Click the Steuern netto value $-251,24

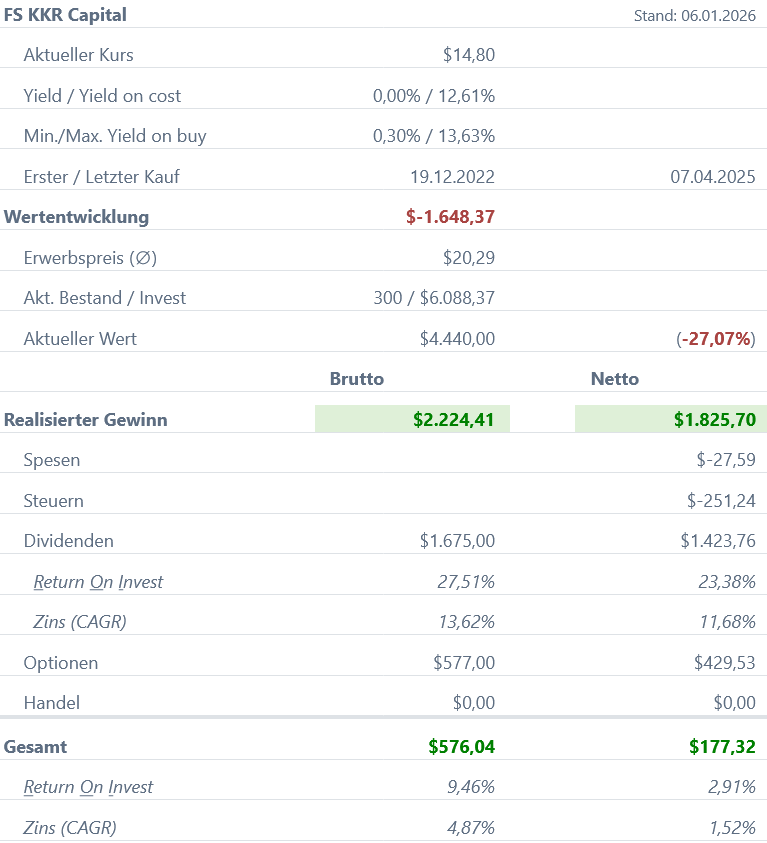click(x=725, y=501)
